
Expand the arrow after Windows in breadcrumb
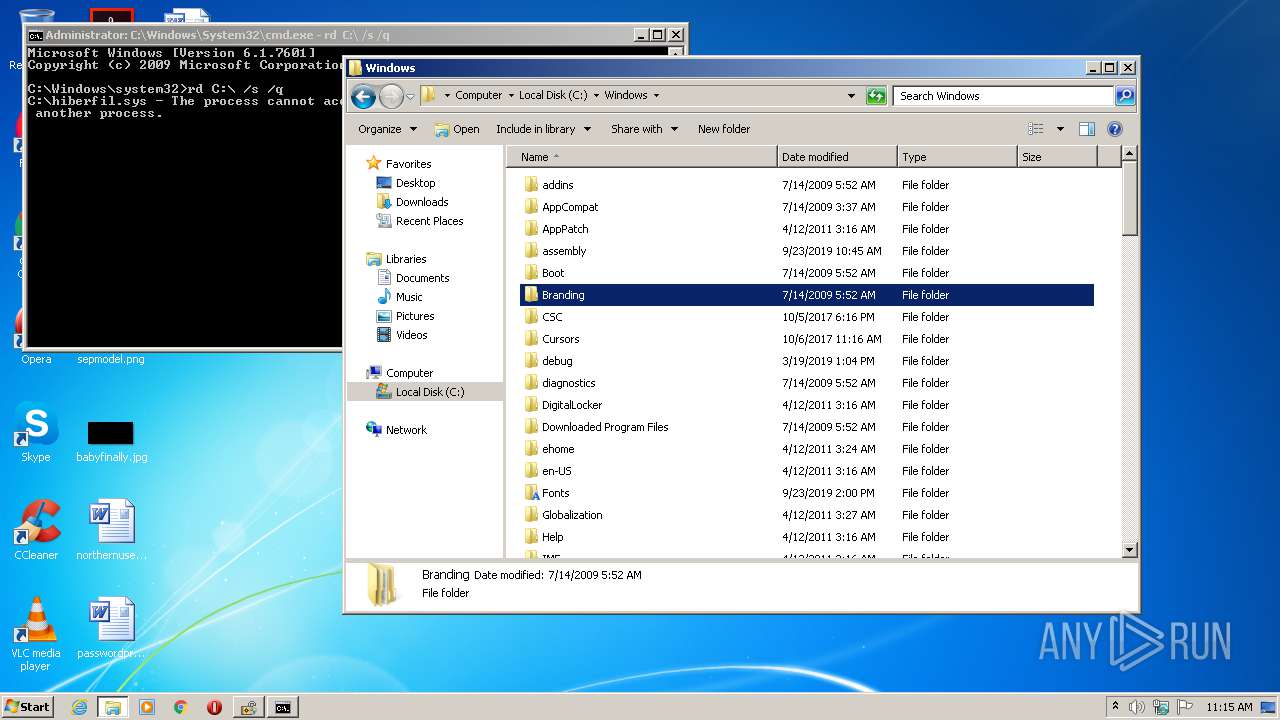pyautogui.click(x=656, y=95)
